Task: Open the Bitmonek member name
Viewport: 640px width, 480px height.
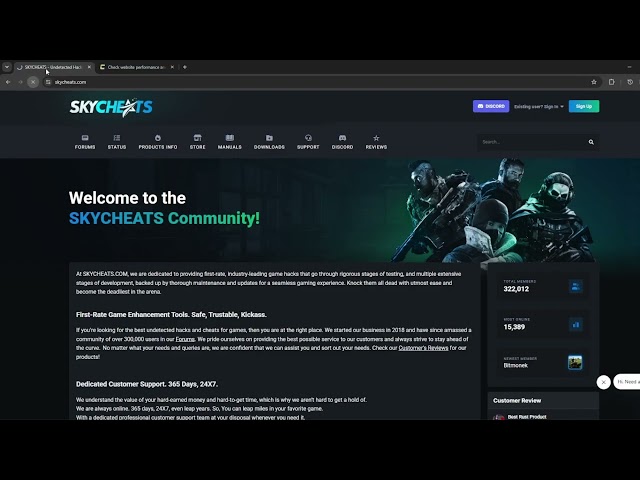Action: pos(516,366)
